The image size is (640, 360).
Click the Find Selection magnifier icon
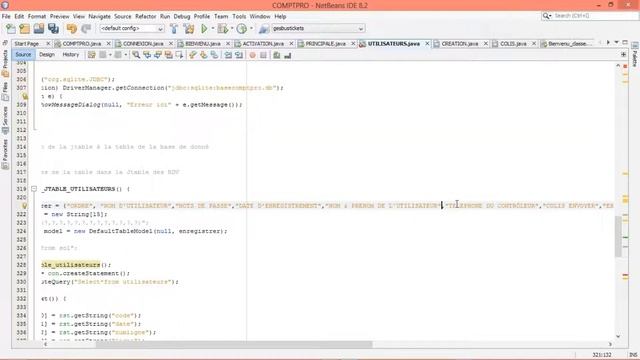(136, 55)
